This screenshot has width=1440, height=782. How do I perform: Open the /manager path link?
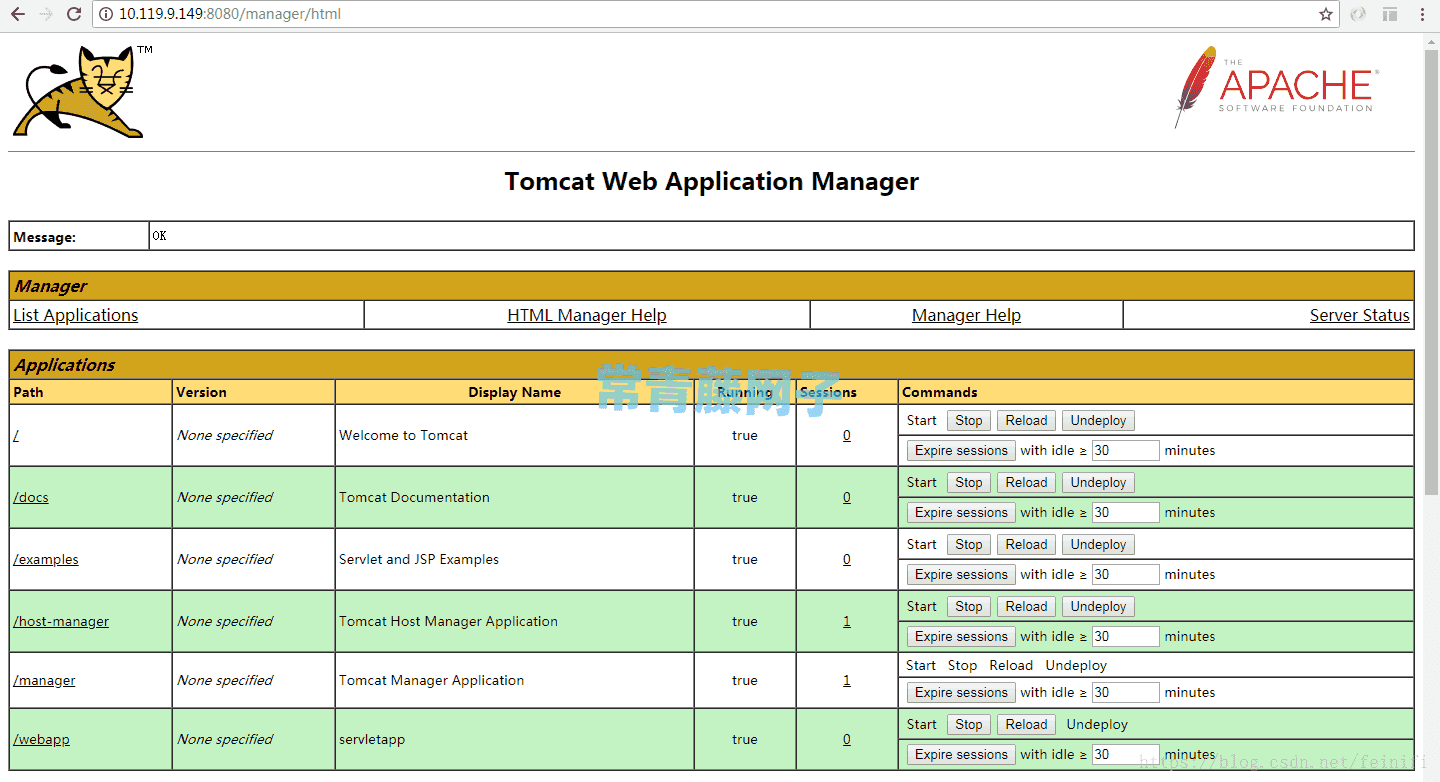(x=44, y=680)
